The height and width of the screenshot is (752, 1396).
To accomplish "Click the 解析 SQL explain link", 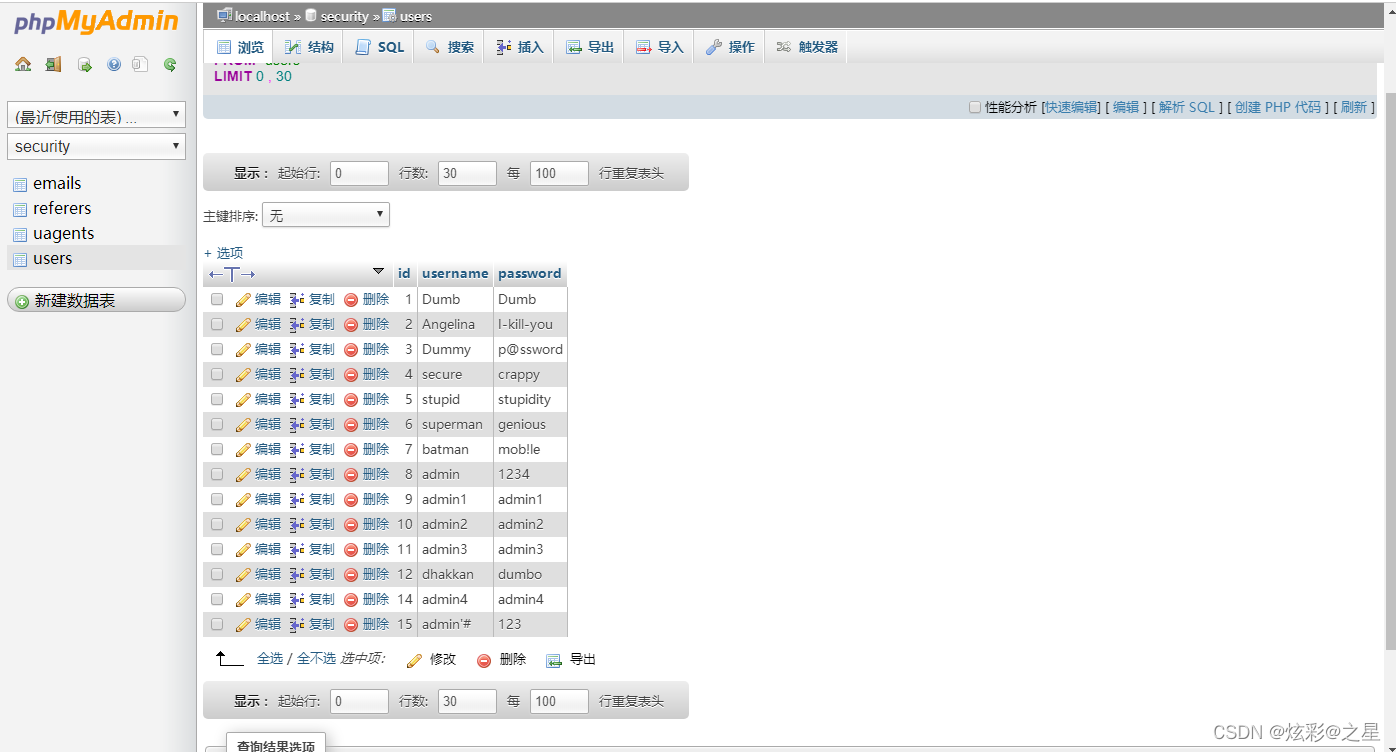I will click(x=1187, y=107).
